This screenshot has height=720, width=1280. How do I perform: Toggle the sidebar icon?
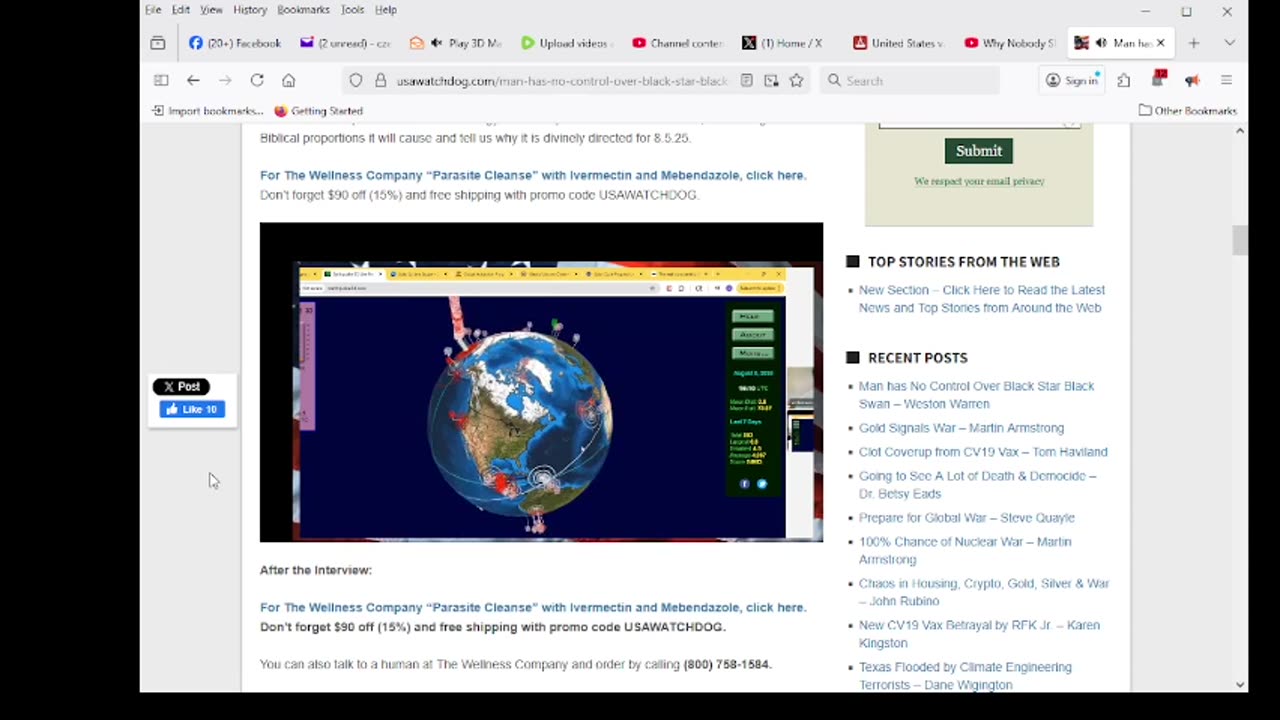[x=161, y=80]
